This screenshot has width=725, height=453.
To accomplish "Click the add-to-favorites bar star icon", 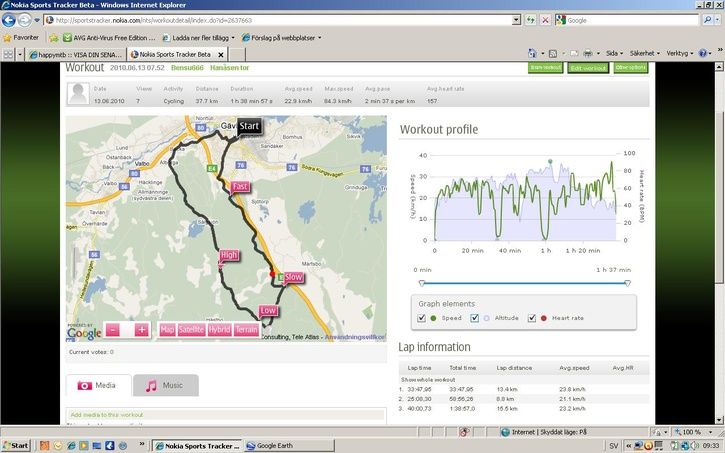I will click(x=54, y=37).
